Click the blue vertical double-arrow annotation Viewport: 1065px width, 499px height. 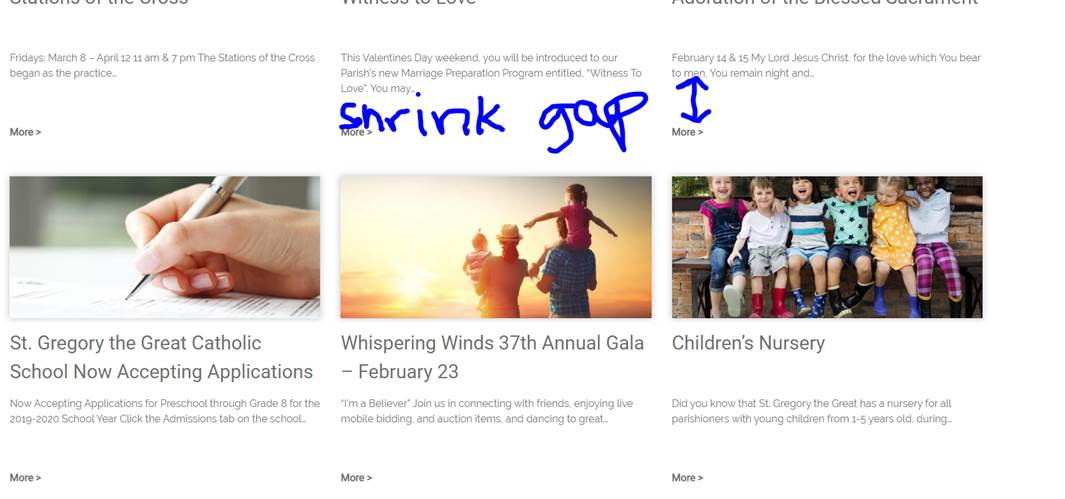click(x=693, y=100)
